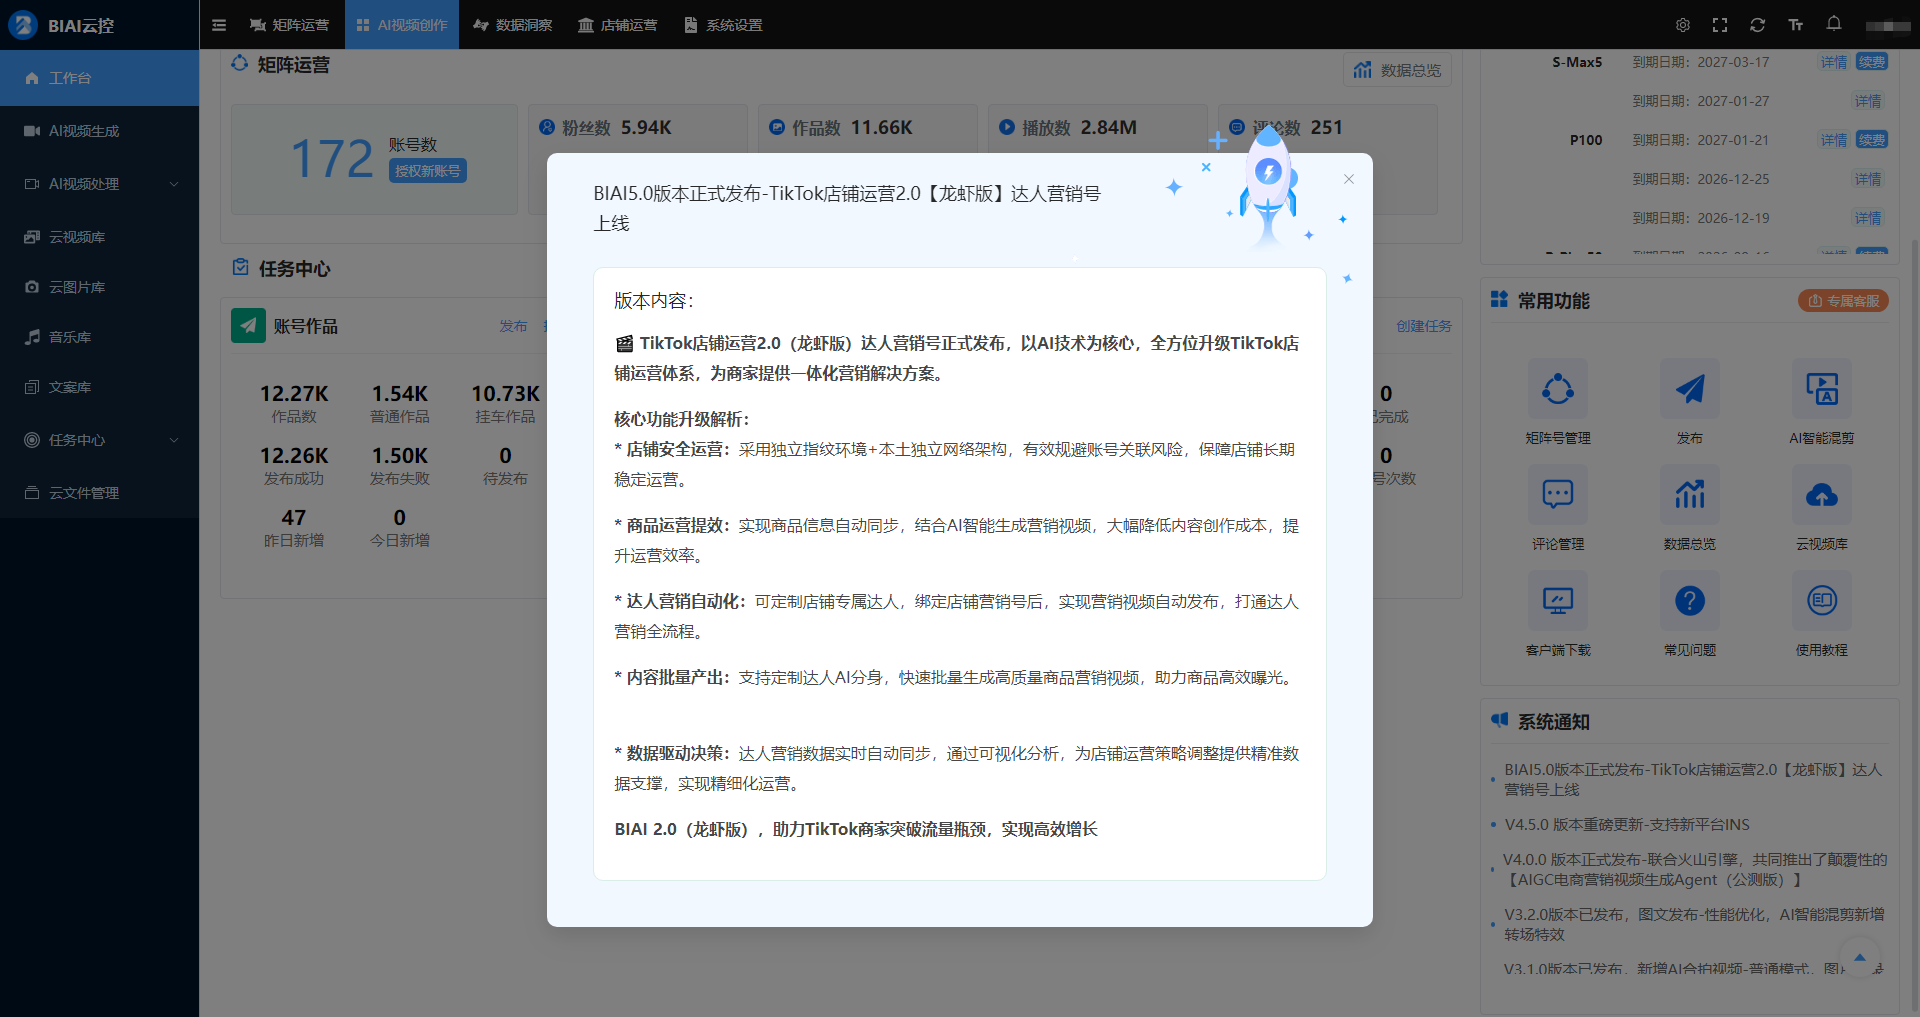
Task: Open AI视频生成 in sidebar
Action: tap(100, 131)
